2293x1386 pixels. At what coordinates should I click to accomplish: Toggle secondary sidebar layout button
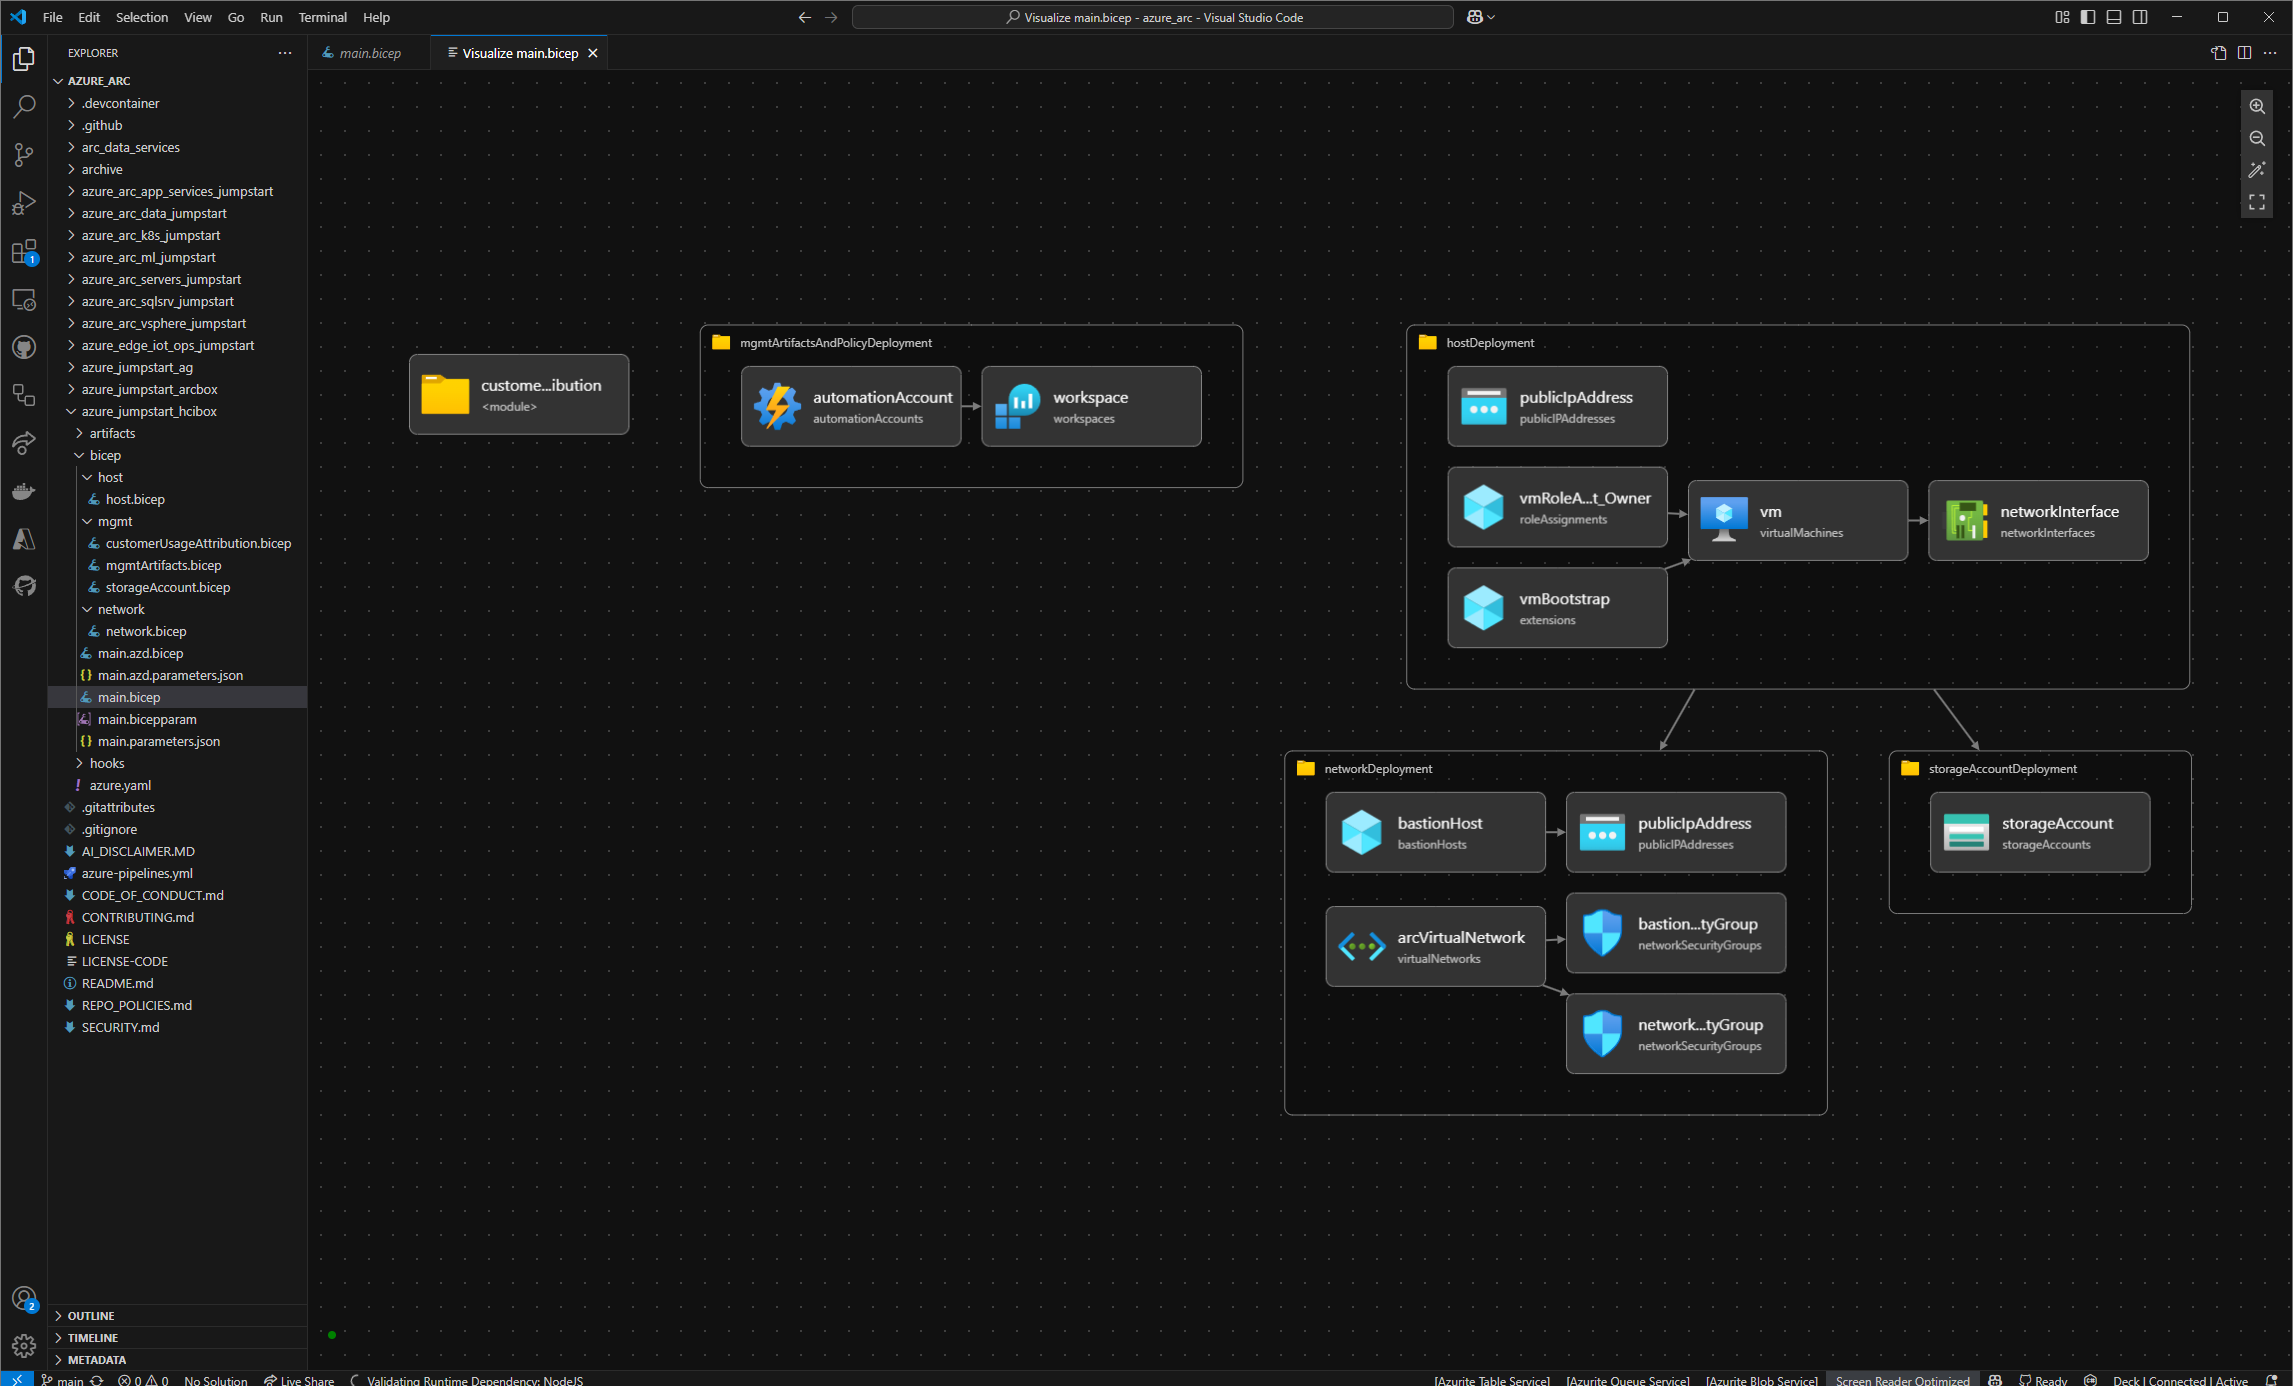coord(2140,17)
